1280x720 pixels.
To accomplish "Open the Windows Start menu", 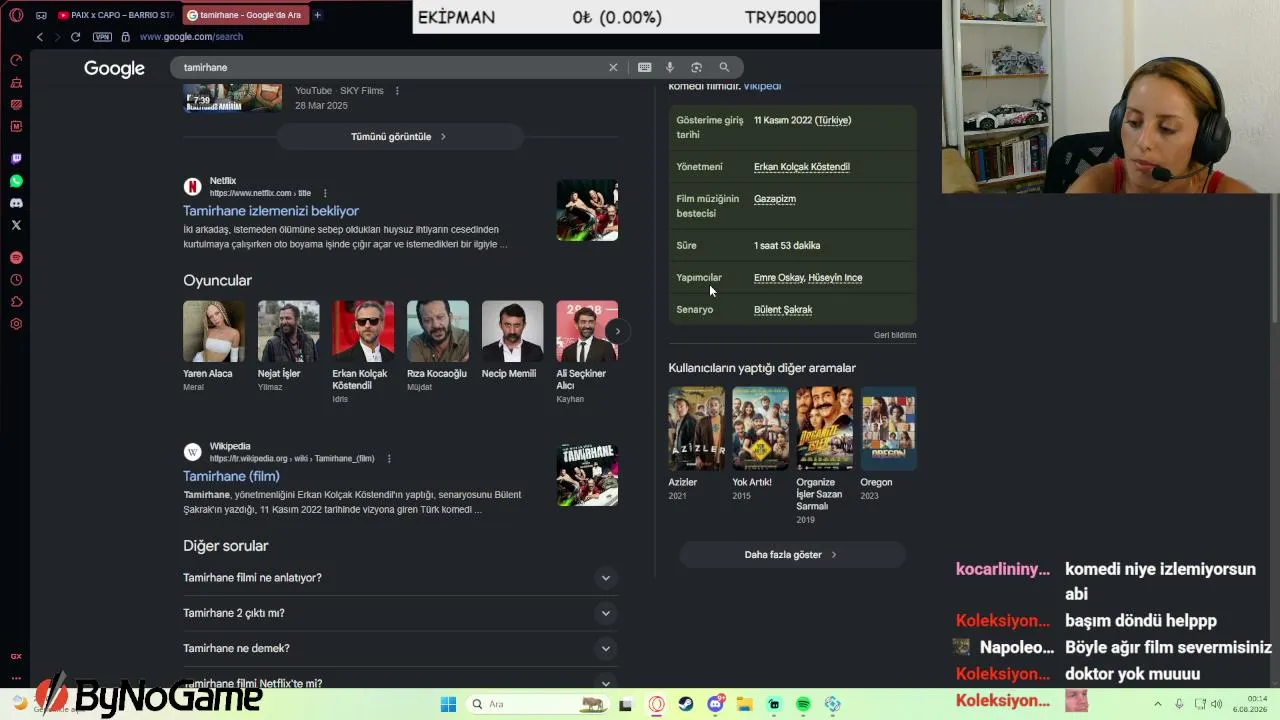I will coord(448,704).
